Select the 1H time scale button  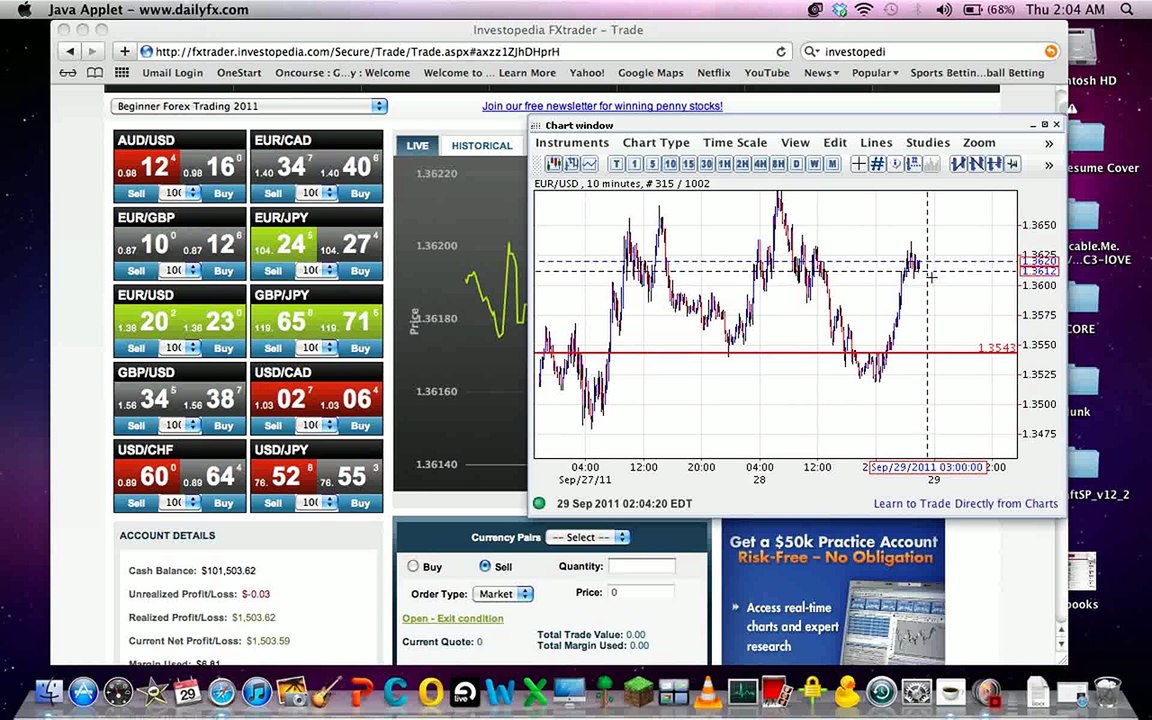724,164
